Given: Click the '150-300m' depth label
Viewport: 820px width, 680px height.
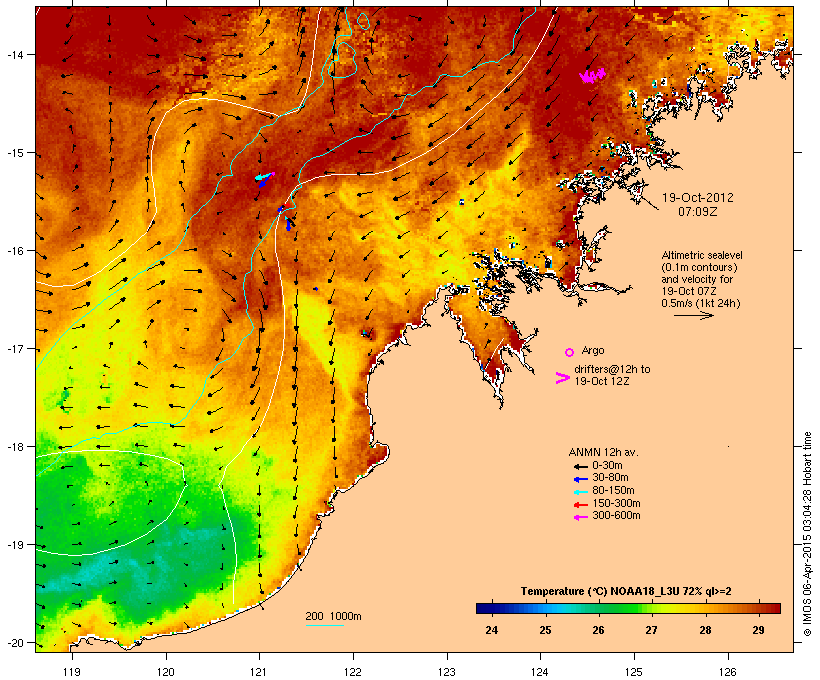Looking at the screenshot, I should (617, 503).
